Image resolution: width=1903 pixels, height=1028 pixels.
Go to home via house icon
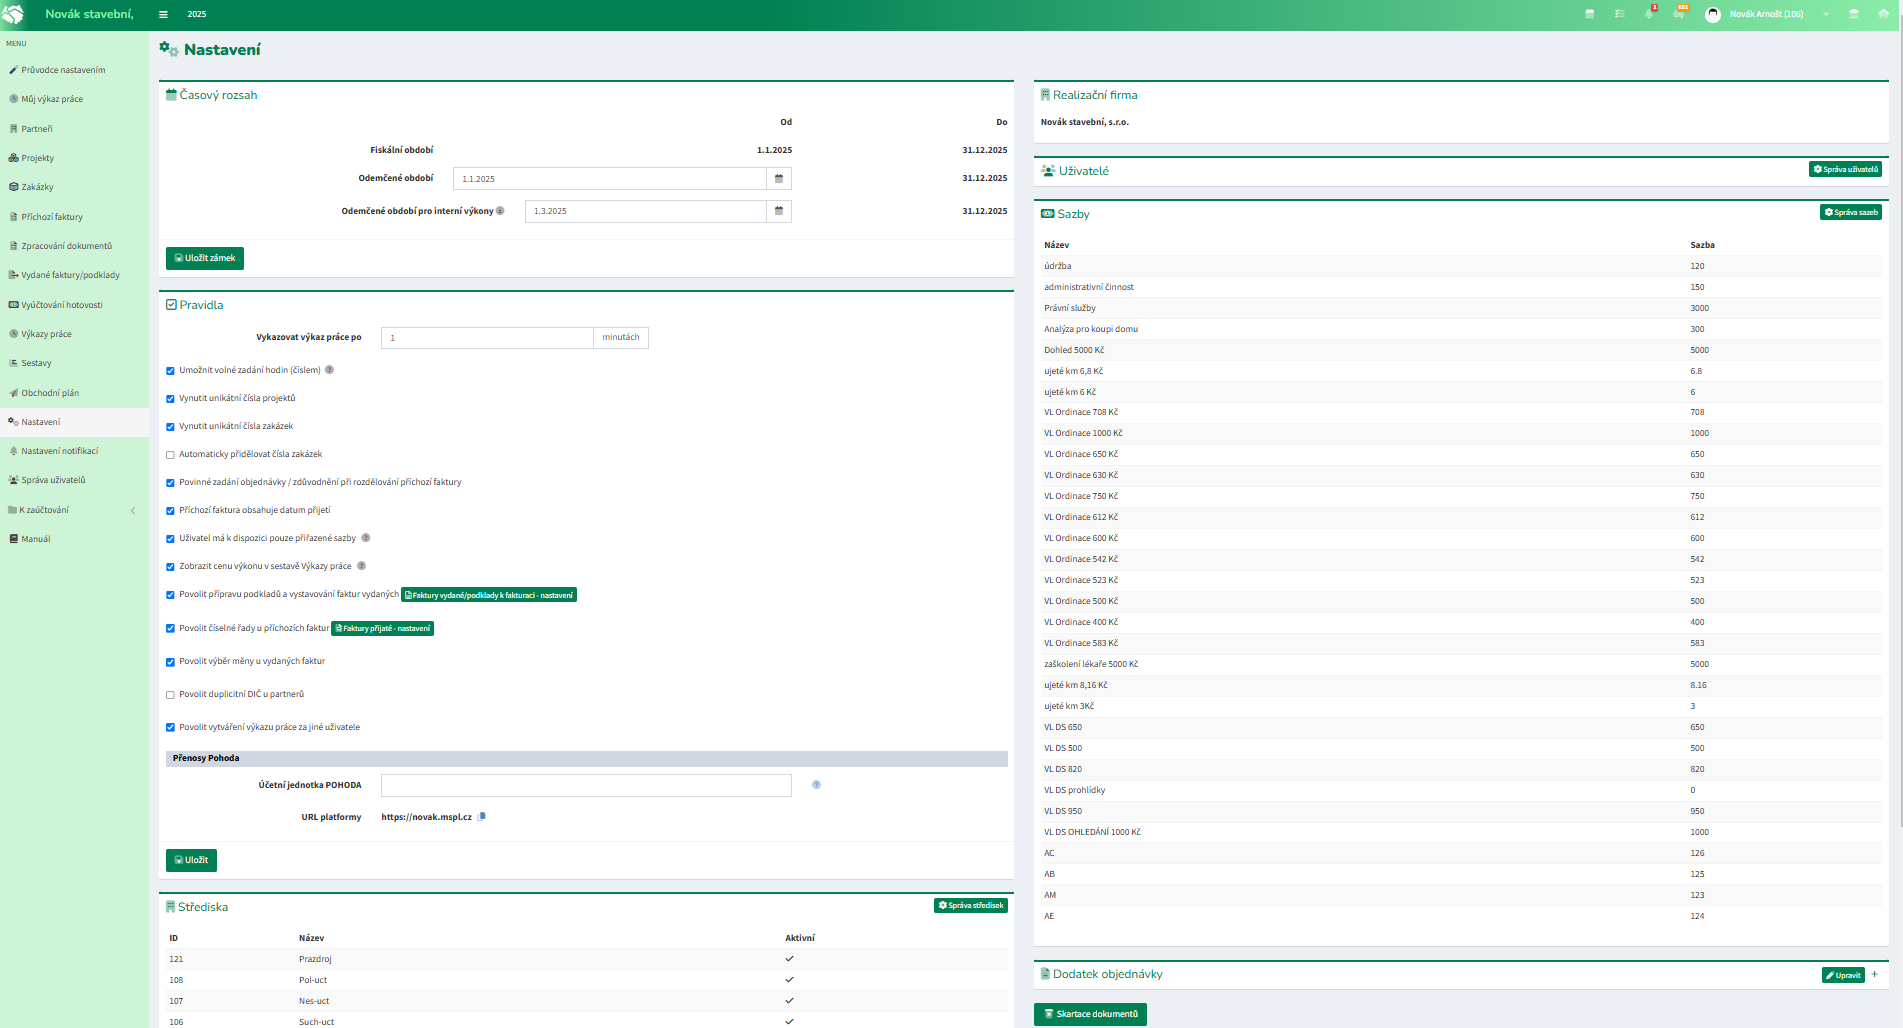[1883, 14]
